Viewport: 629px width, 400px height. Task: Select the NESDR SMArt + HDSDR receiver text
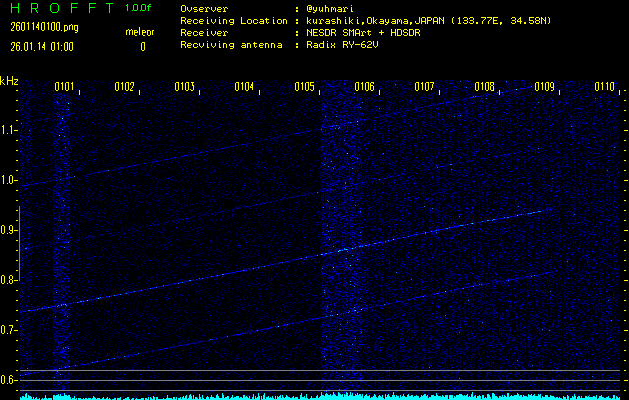(x=366, y=32)
